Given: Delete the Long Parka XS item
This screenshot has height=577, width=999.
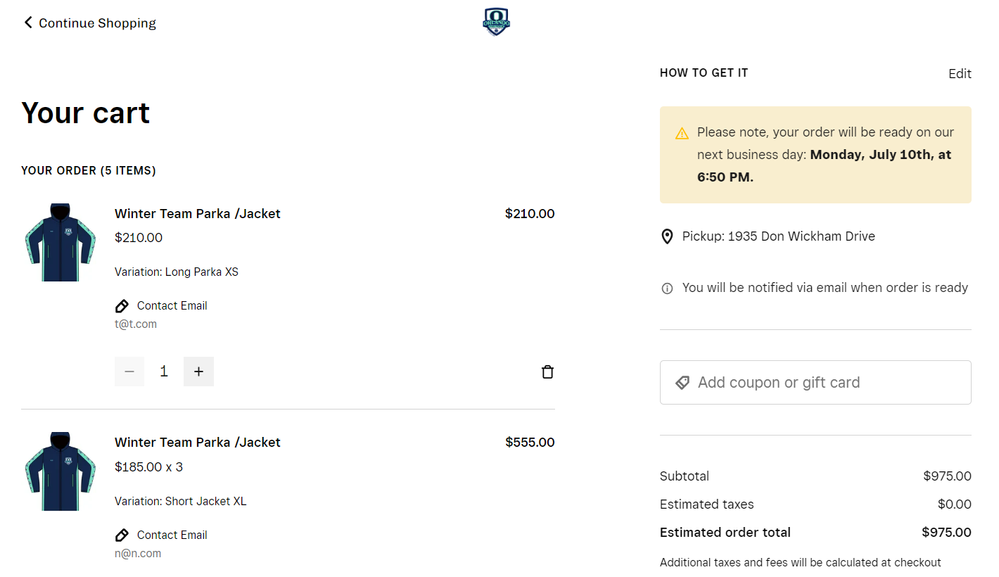Looking at the screenshot, I should [547, 372].
